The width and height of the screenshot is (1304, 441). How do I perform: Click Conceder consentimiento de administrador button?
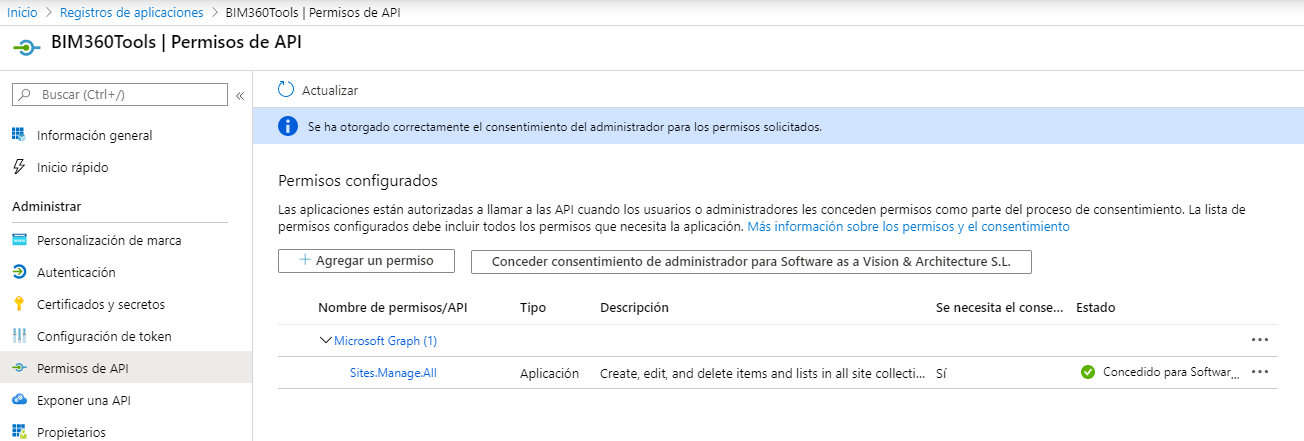[x=751, y=261]
